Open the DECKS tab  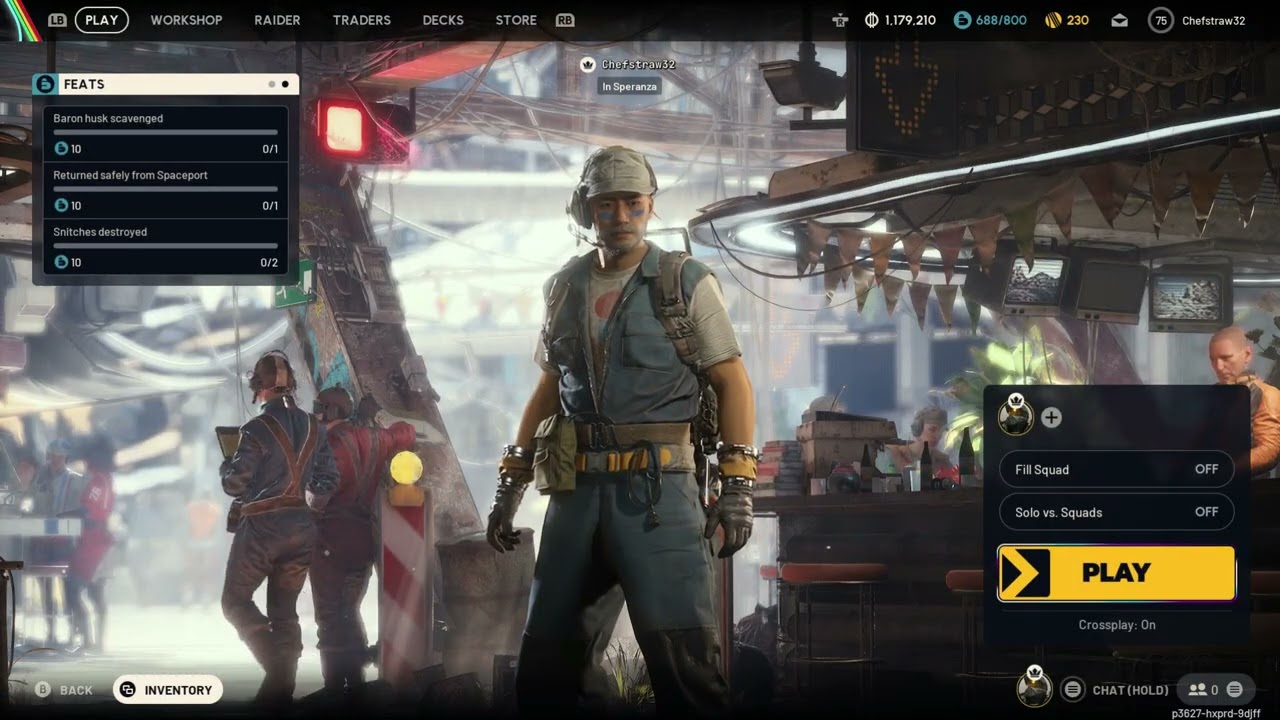pos(443,20)
